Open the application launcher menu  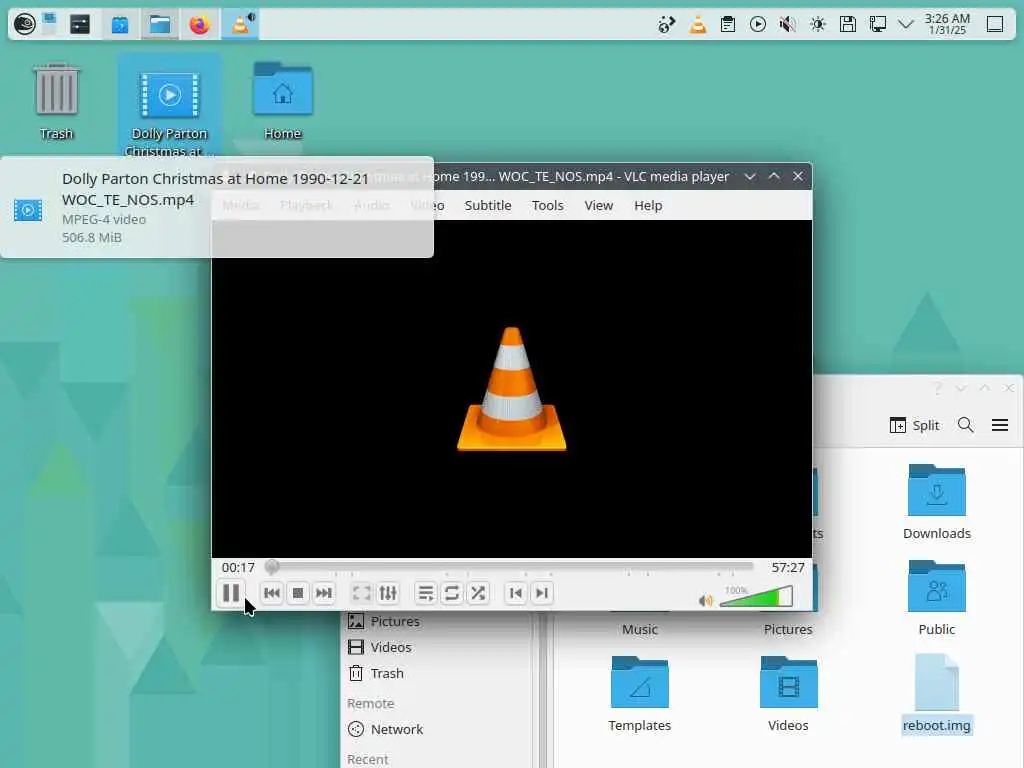(x=25, y=25)
